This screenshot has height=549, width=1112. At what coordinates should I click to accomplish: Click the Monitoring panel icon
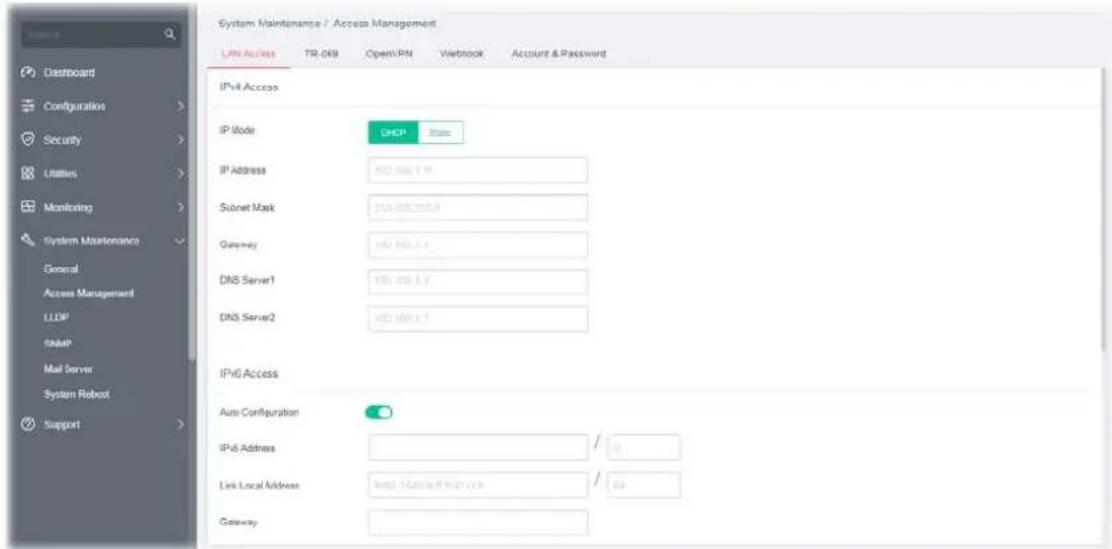point(29,208)
